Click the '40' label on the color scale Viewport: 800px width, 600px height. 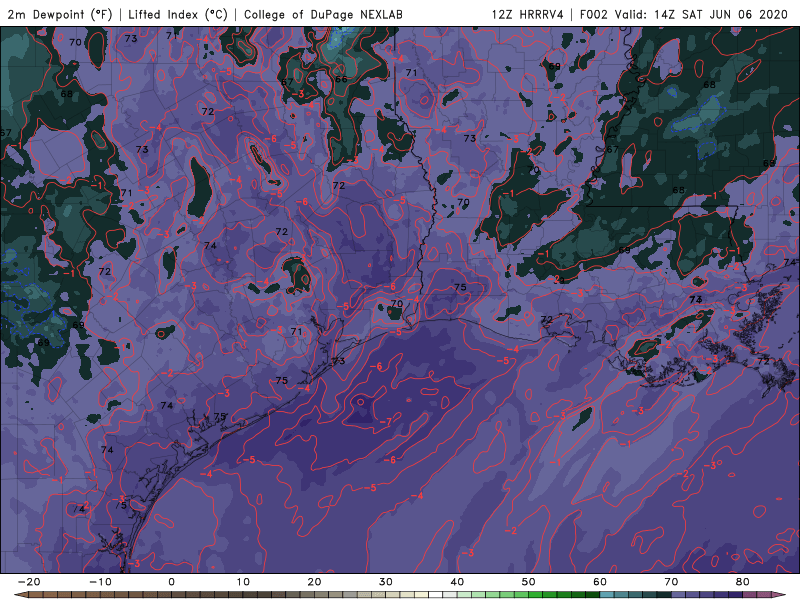(x=457, y=582)
